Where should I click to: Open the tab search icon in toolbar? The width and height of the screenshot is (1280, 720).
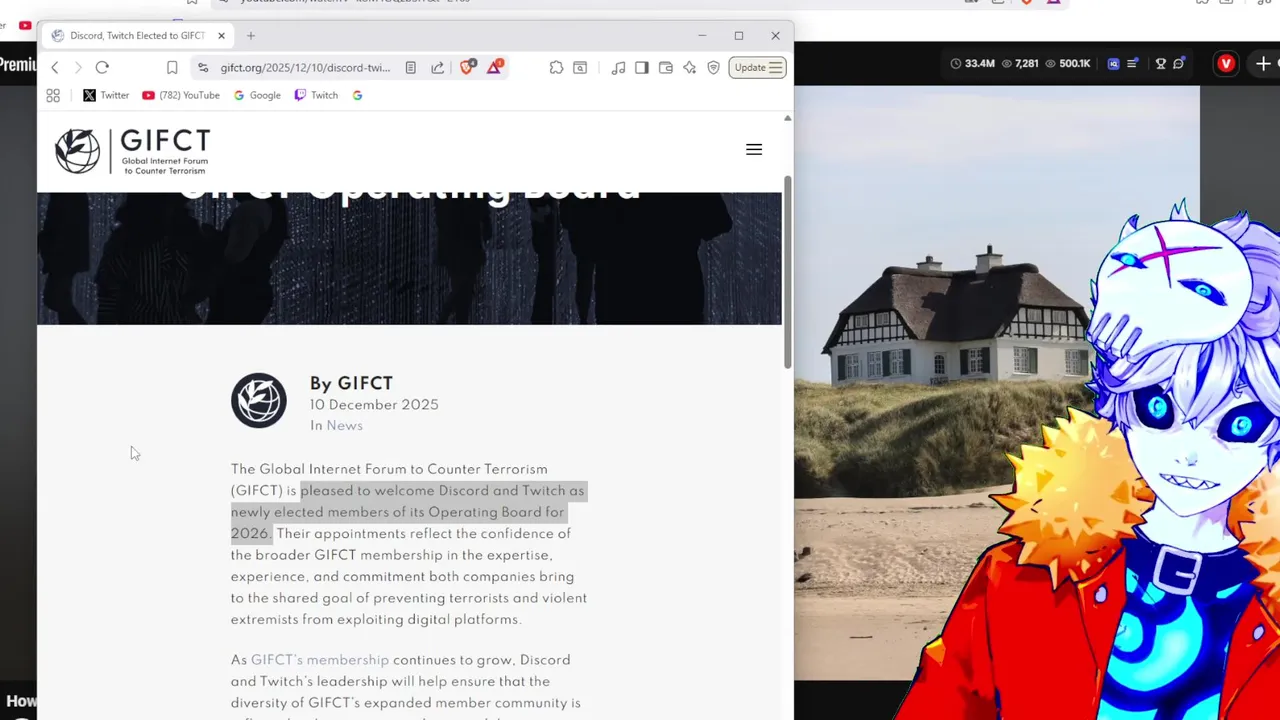coord(580,67)
